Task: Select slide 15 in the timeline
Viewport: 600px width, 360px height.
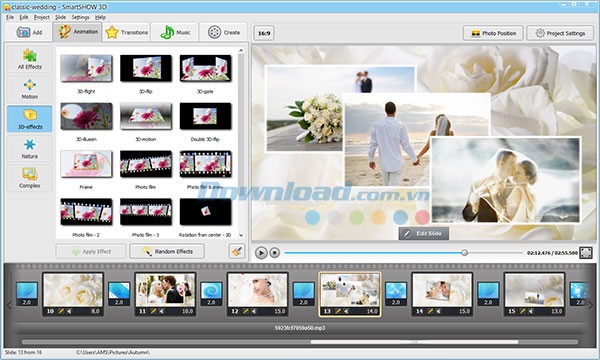Action: click(x=534, y=294)
